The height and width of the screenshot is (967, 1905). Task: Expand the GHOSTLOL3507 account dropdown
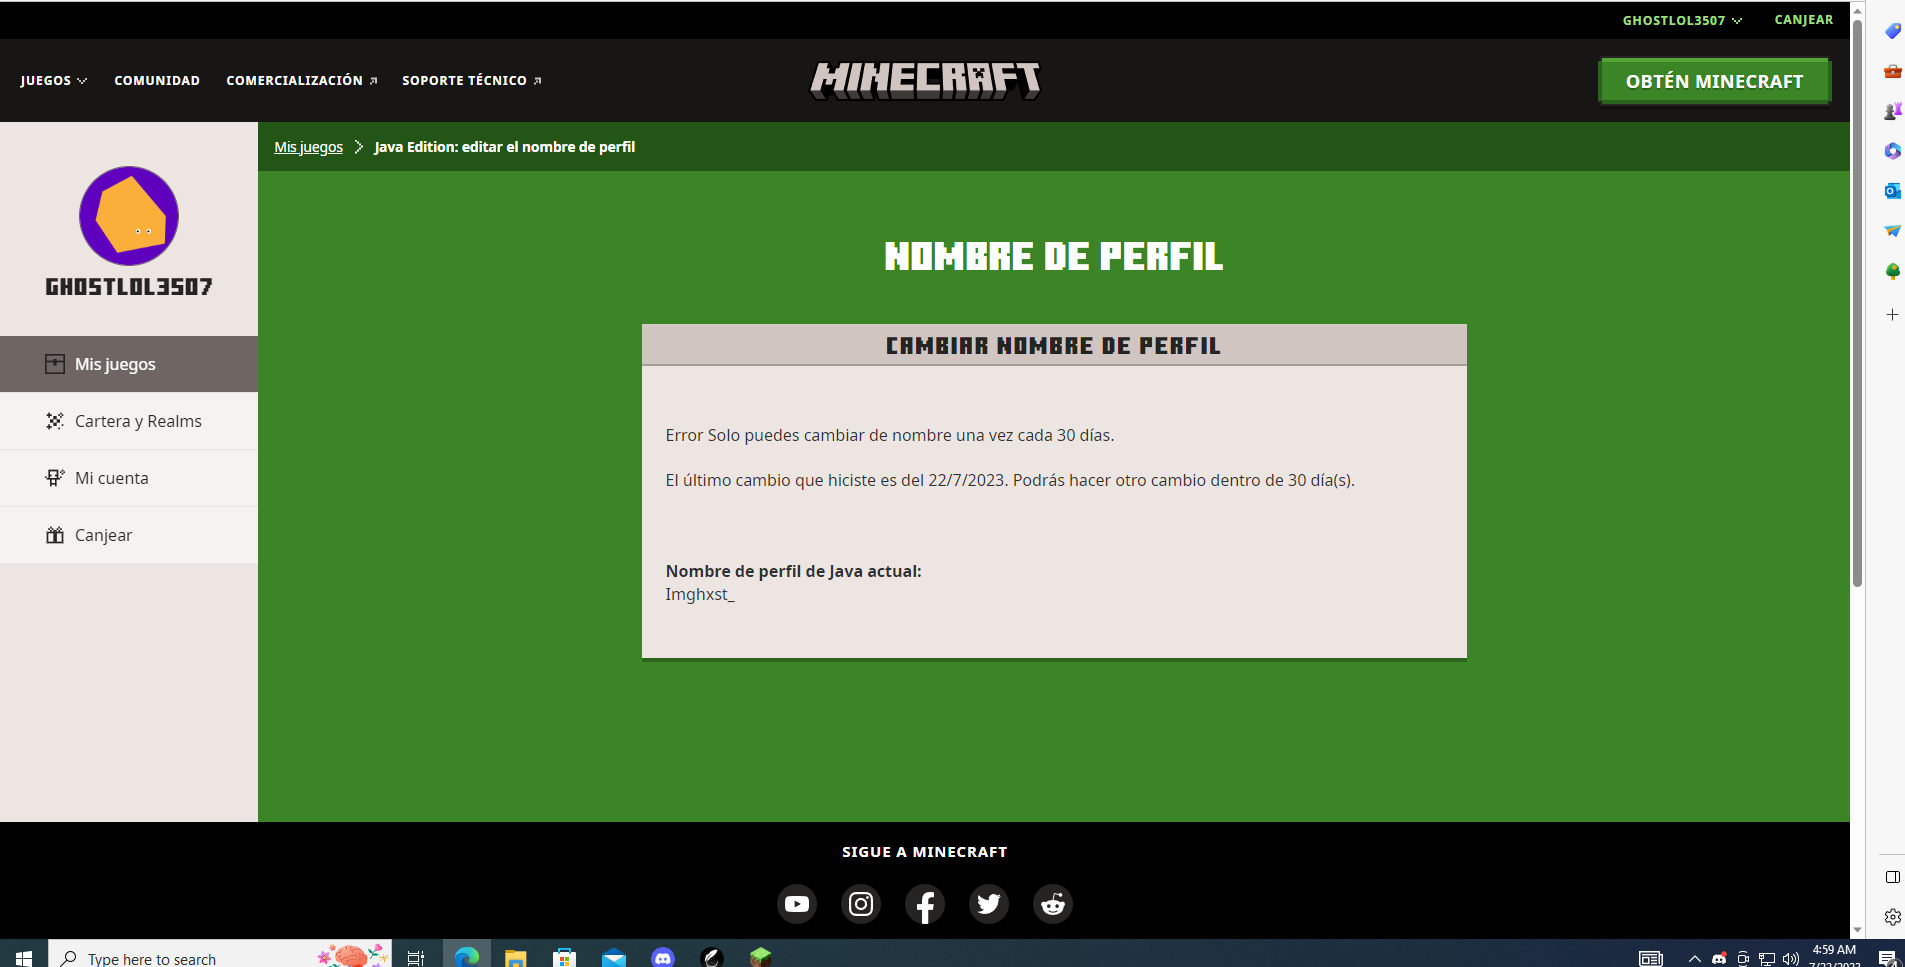(1682, 20)
